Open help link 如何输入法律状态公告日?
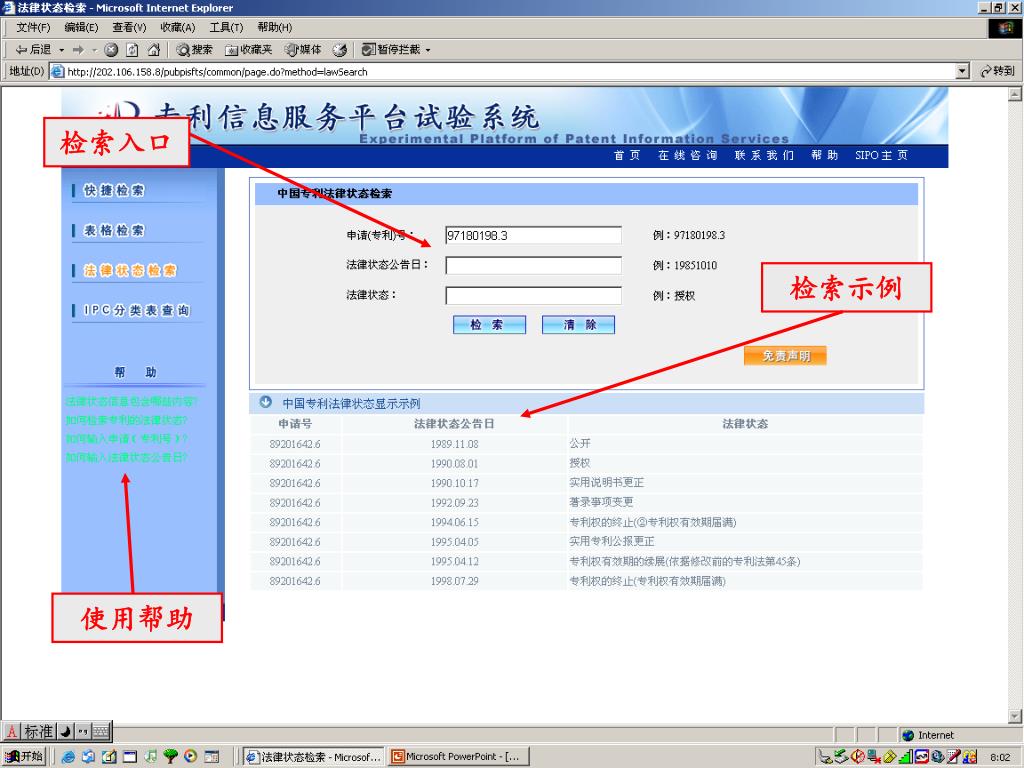The image size is (1024, 768). coord(126,457)
